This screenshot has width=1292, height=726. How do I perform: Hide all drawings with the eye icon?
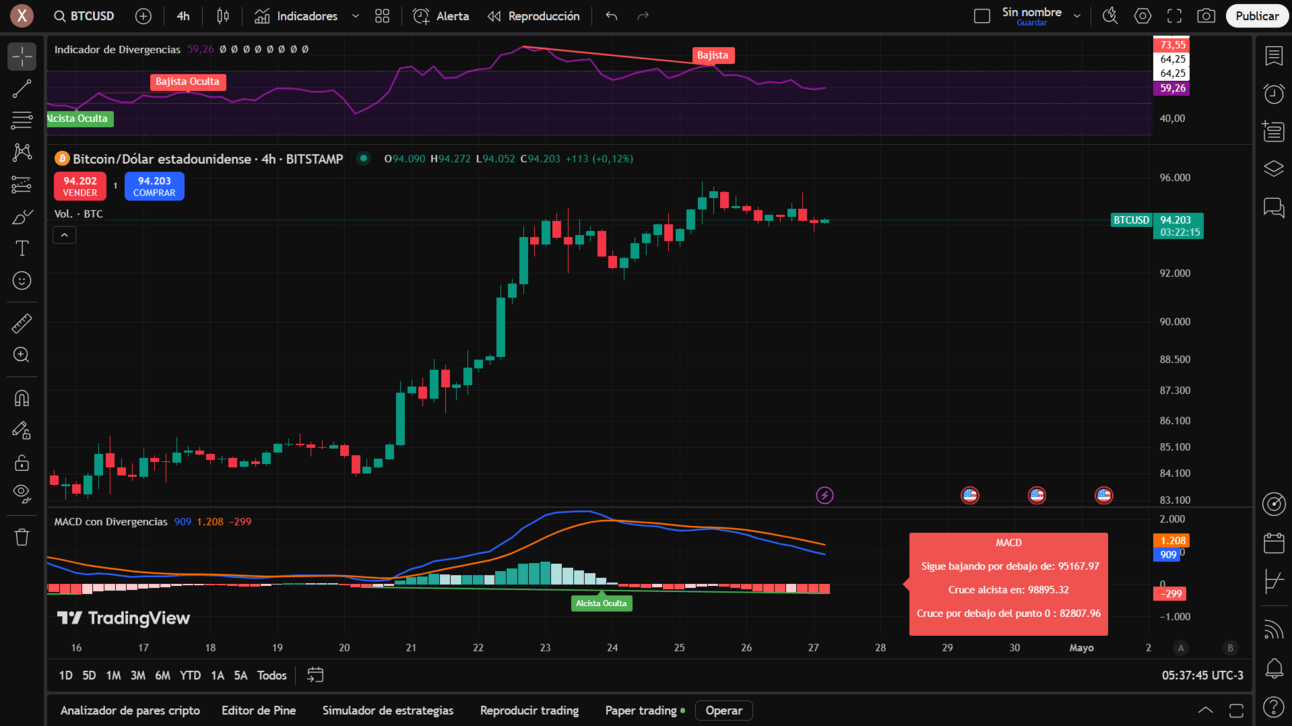(x=22, y=493)
